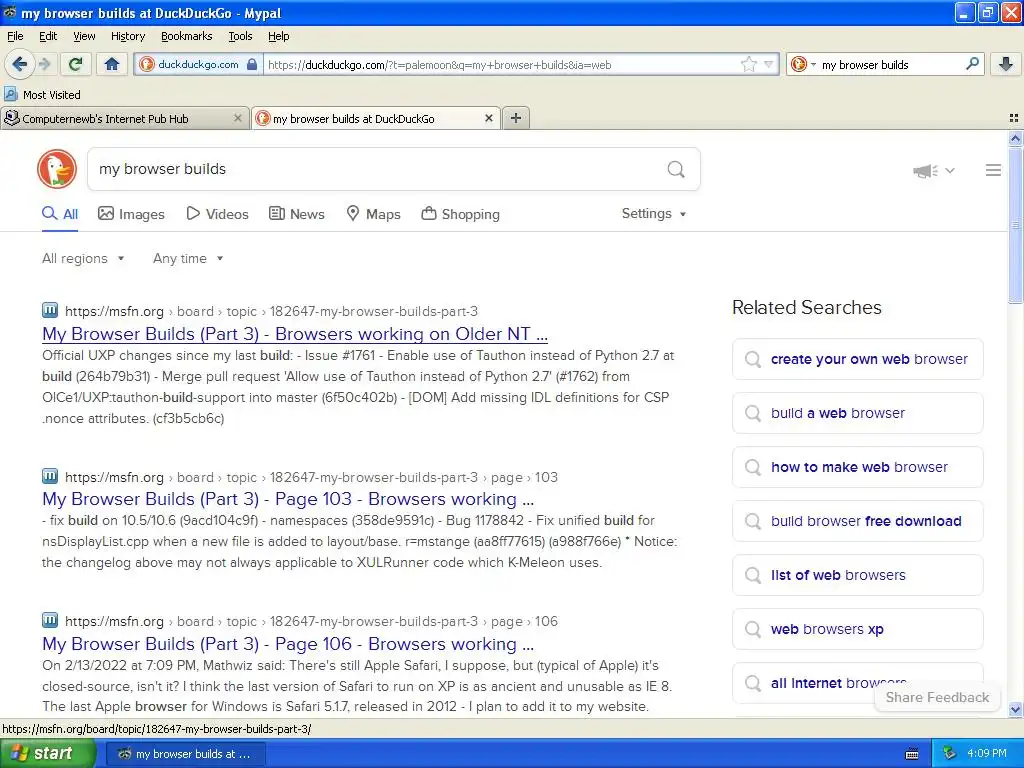The image size is (1024, 768).
Task: Click the page scrollbar down arrow
Action: [1015, 709]
